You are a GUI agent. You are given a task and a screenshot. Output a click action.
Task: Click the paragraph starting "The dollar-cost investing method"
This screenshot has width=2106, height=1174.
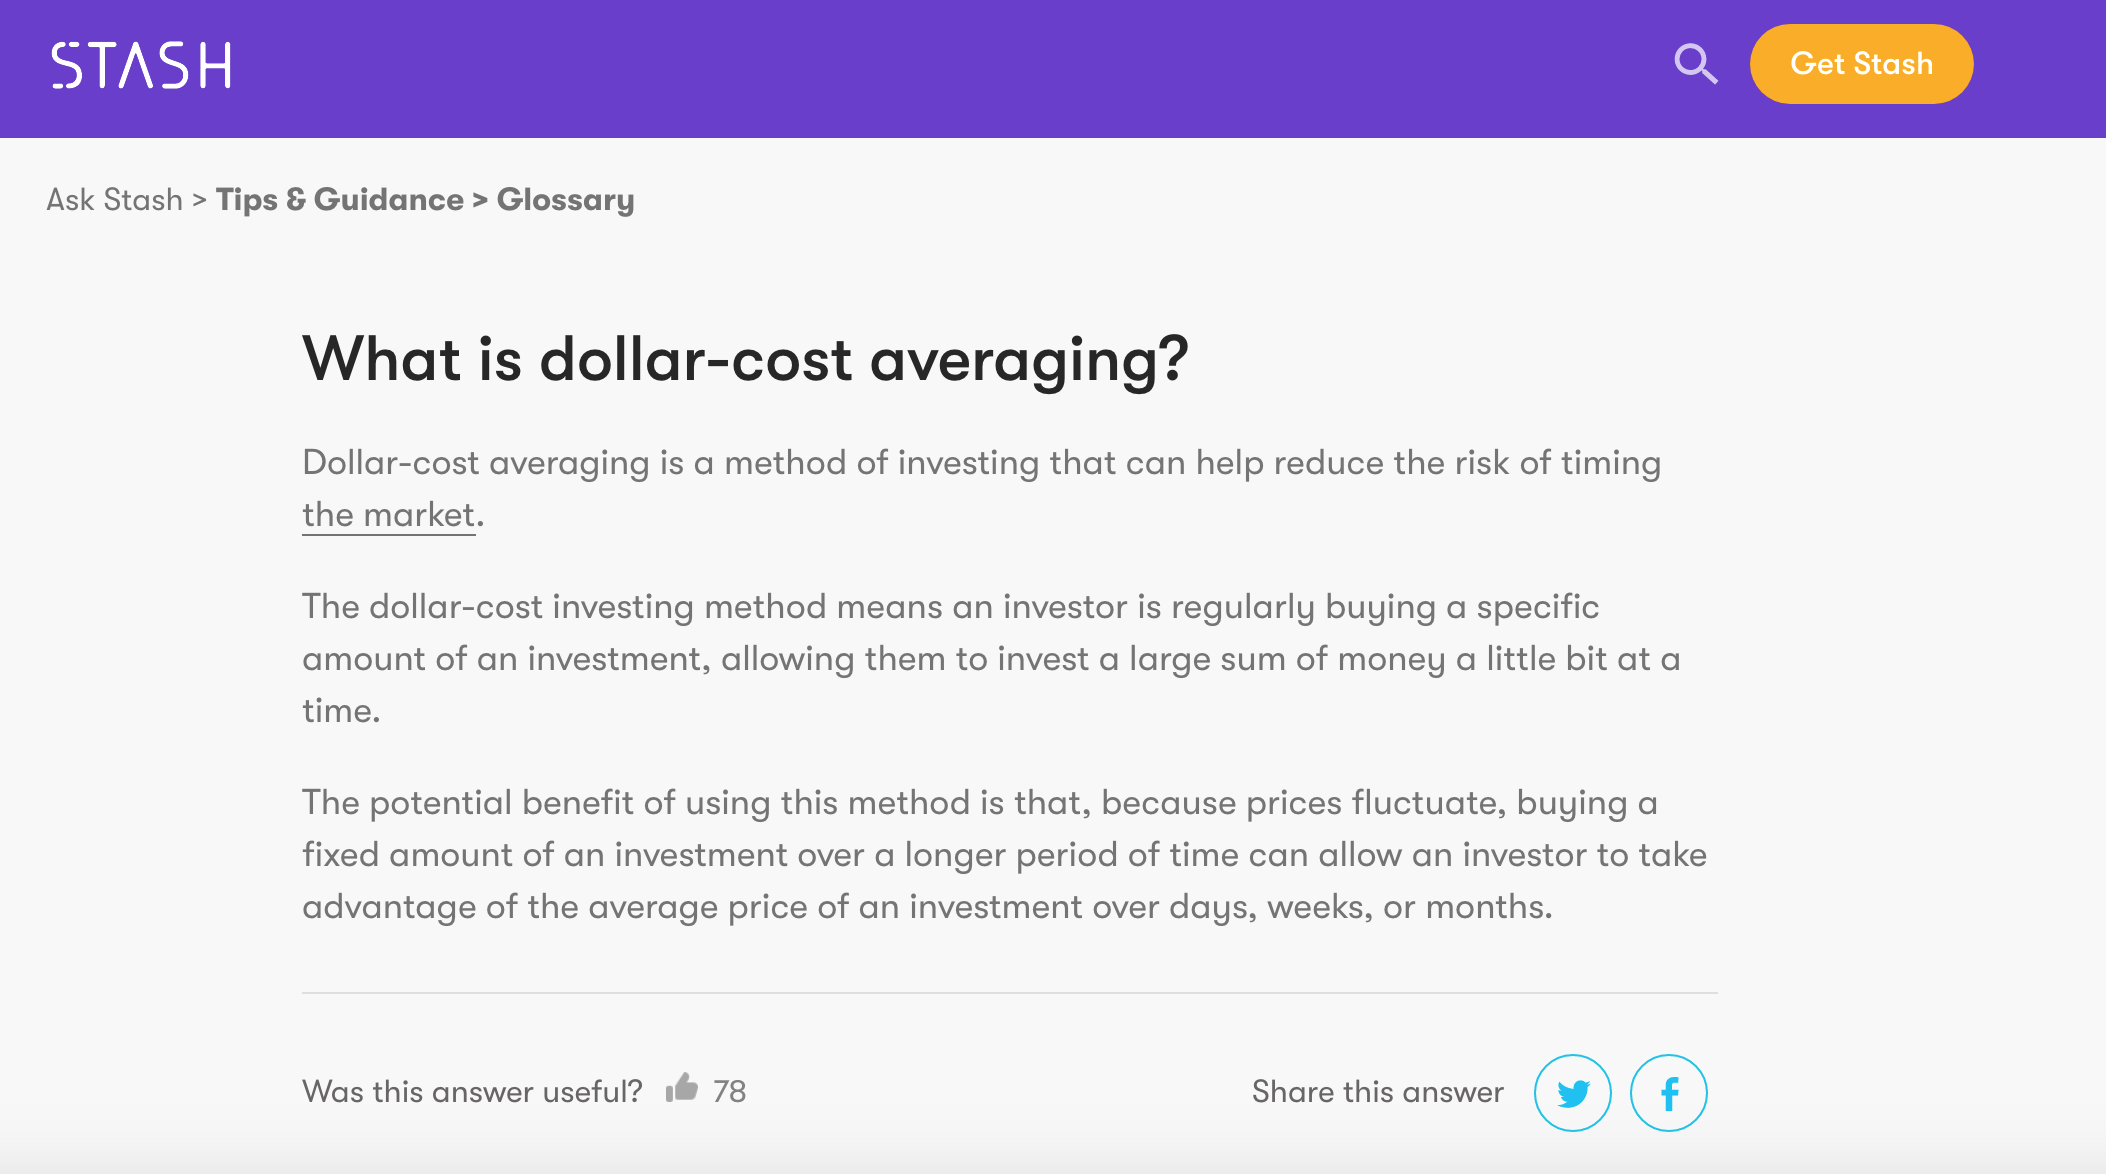(x=990, y=658)
